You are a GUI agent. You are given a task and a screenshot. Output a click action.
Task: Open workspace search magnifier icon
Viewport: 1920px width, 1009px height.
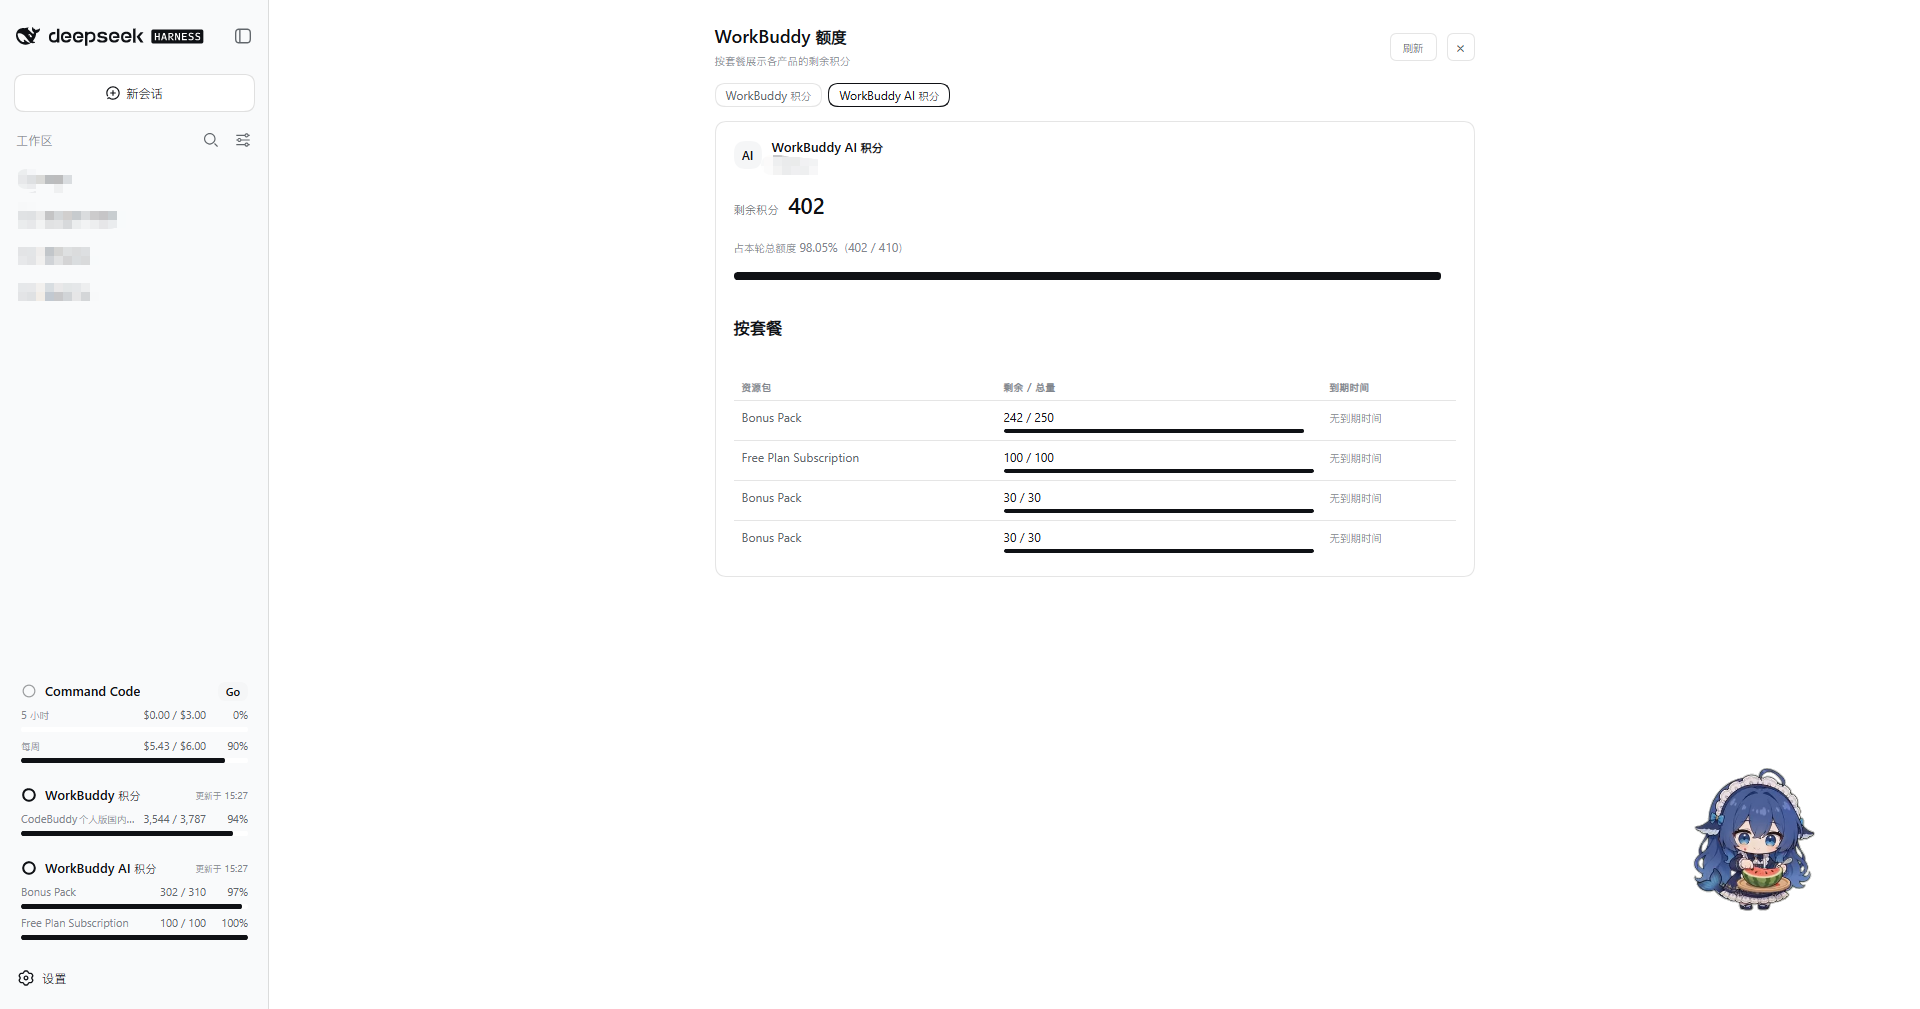(x=211, y=140)
